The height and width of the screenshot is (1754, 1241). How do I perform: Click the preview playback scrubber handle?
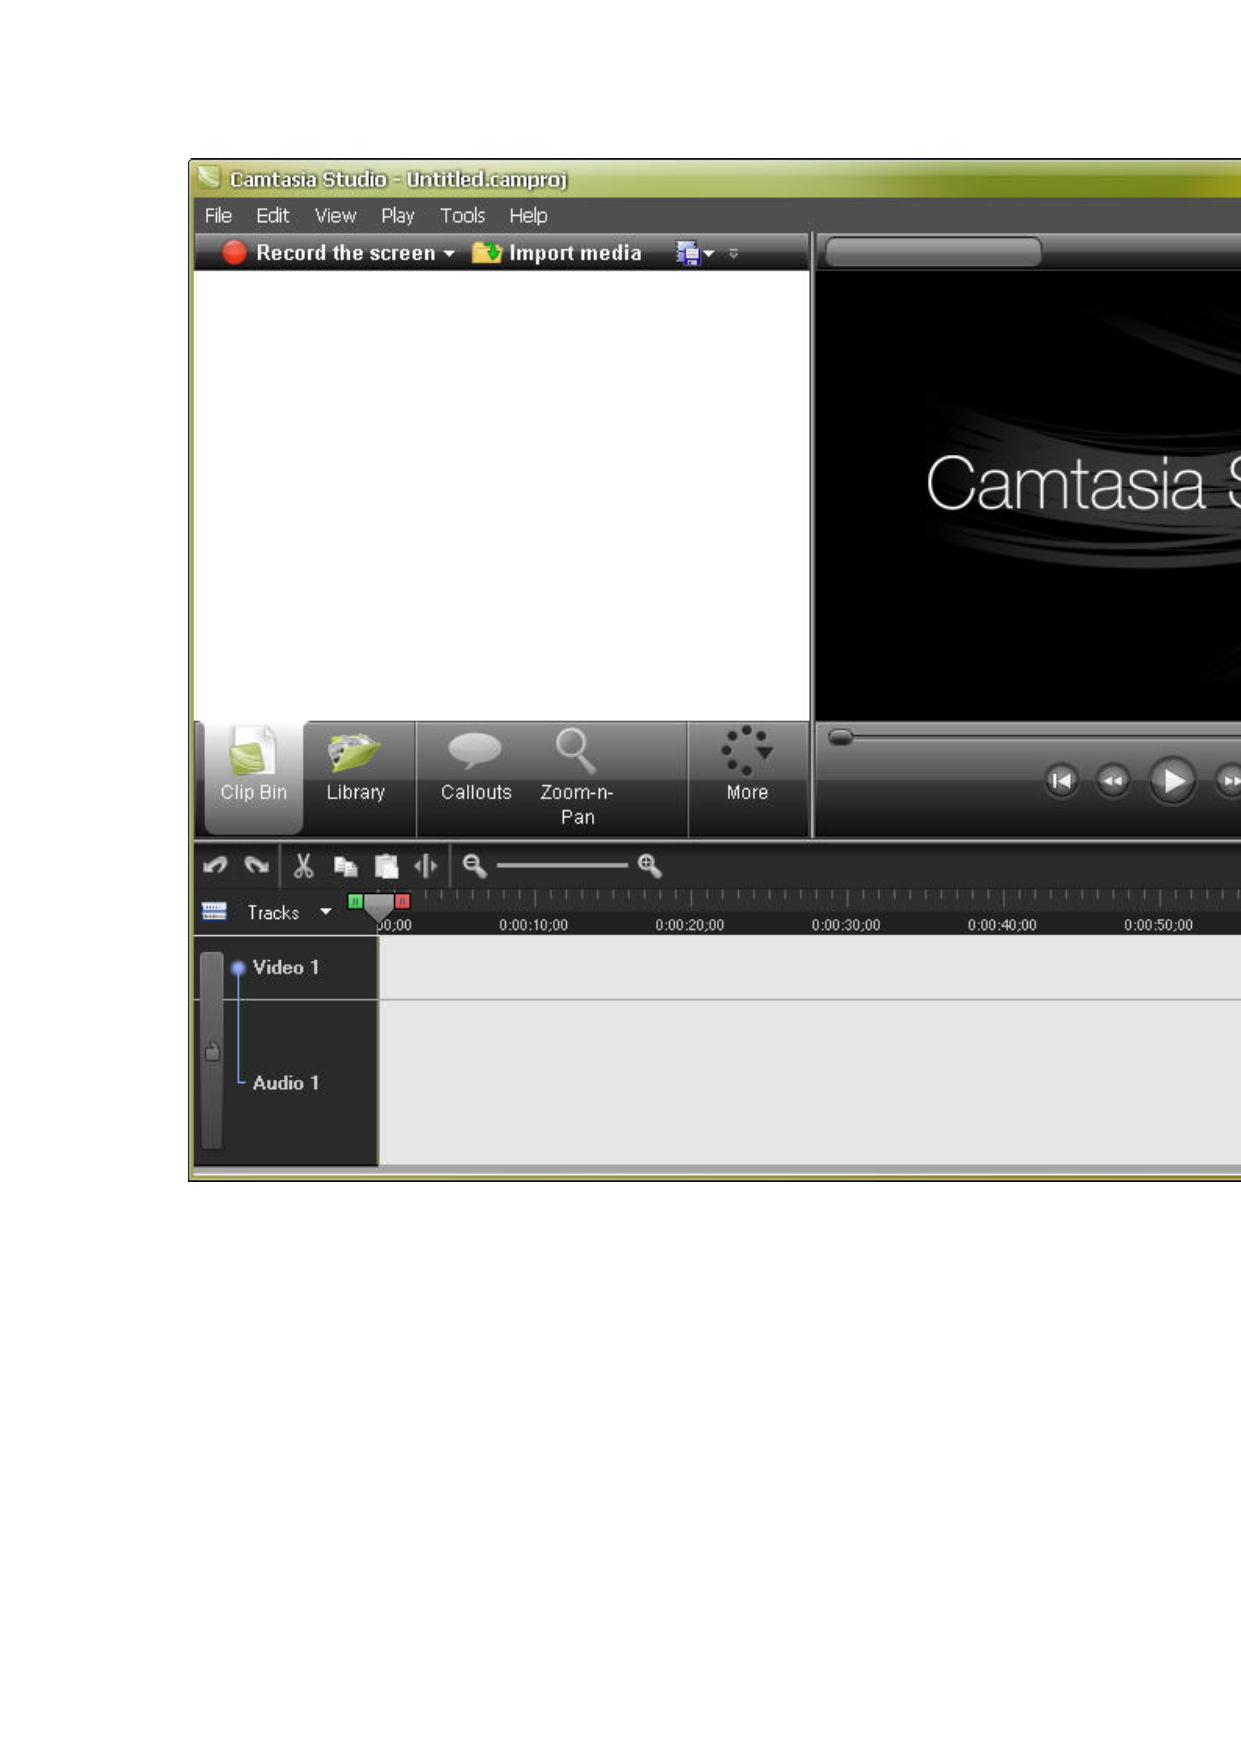pyautogui.click(x=840, y=737)
